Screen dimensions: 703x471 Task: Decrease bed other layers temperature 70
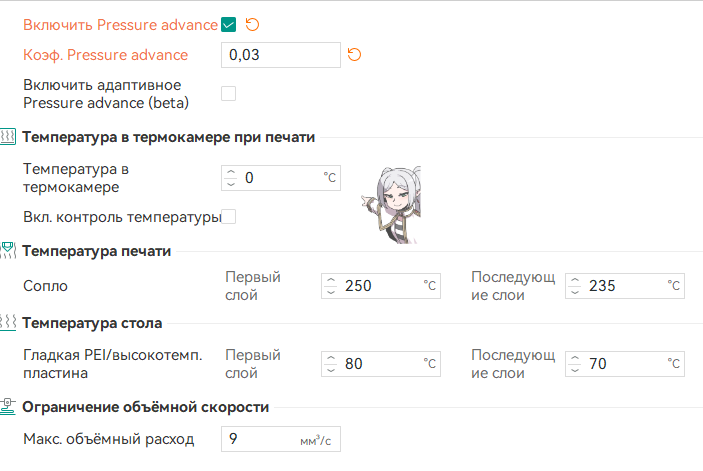(x=575, y=369)
